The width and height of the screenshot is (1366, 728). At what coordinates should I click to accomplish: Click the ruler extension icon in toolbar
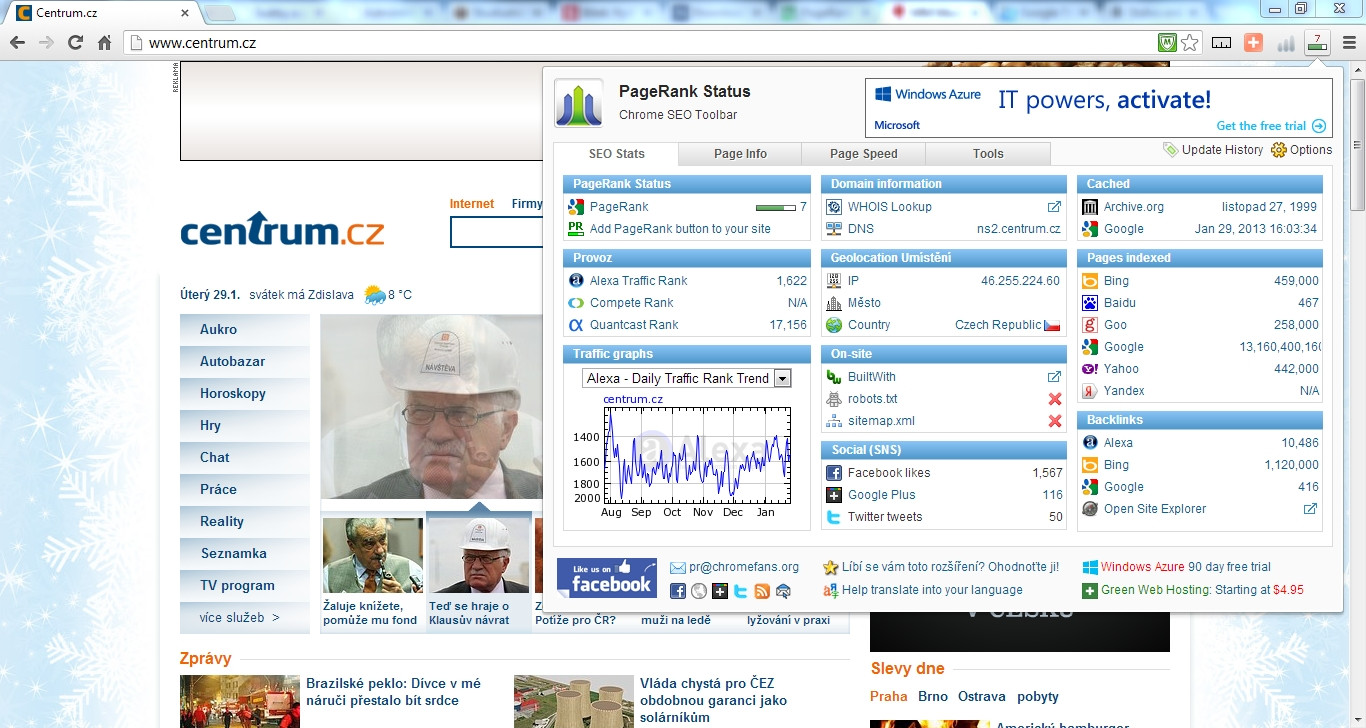1221,43
